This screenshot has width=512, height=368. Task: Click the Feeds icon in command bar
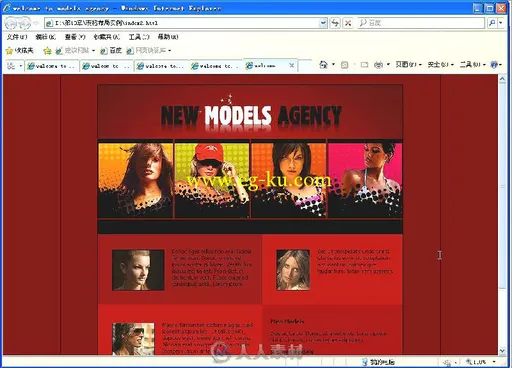click(345, 65)
